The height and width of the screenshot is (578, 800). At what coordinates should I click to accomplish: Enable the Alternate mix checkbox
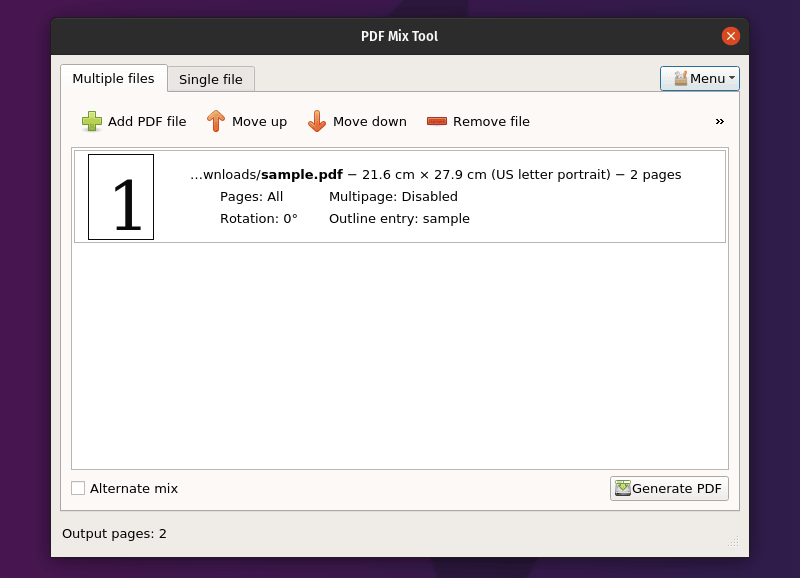point(78,488)
